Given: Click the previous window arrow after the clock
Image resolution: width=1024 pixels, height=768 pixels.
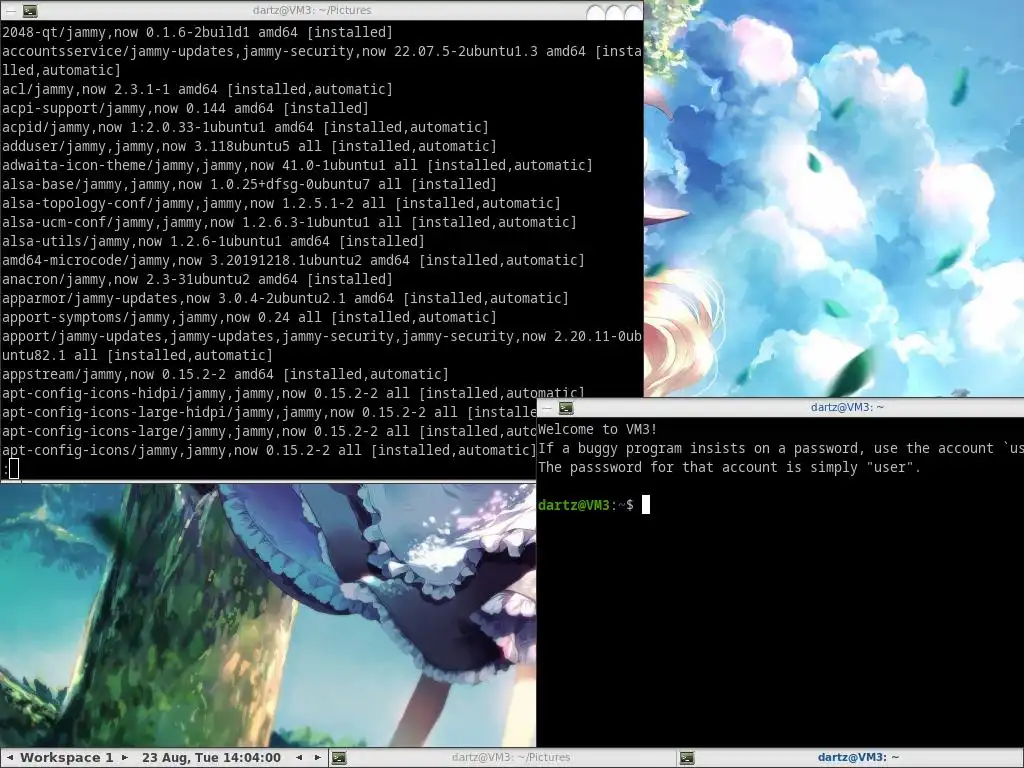Looking at the screenshot, I should 300,758.
